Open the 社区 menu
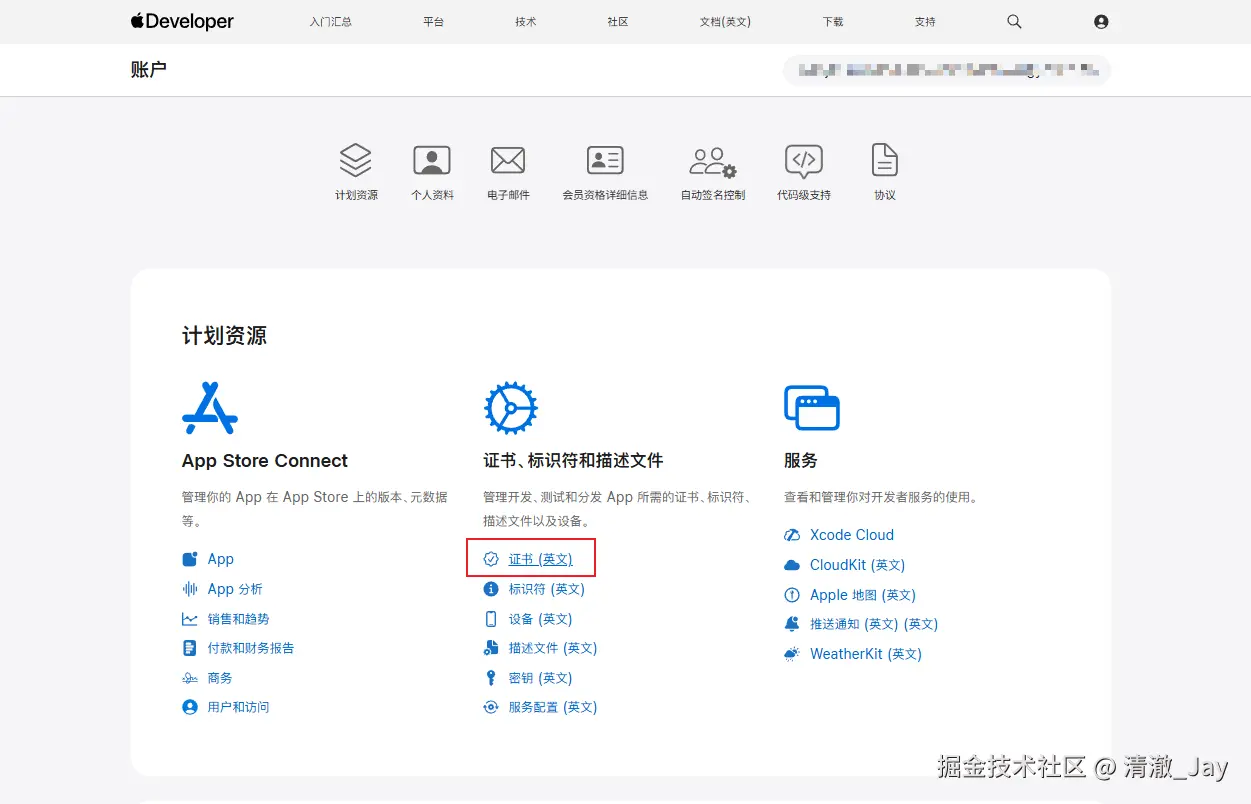The image size is (1251, 804). coord(618,21)
